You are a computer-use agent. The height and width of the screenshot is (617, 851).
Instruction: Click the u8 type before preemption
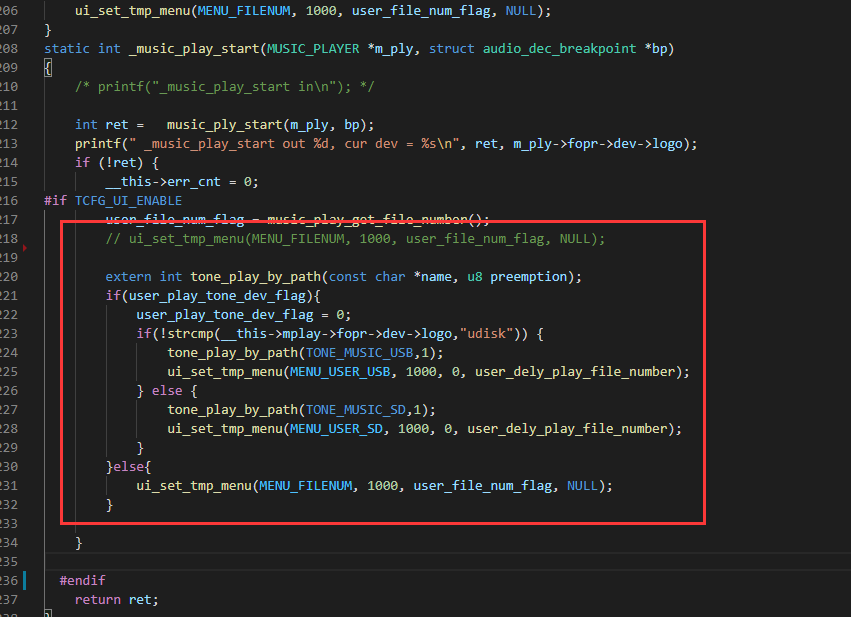pos(474,277)
